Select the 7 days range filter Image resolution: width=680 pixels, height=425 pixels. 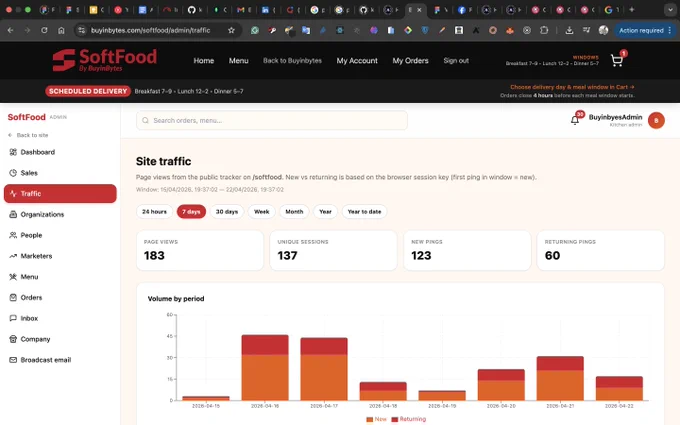click(191, 212)
